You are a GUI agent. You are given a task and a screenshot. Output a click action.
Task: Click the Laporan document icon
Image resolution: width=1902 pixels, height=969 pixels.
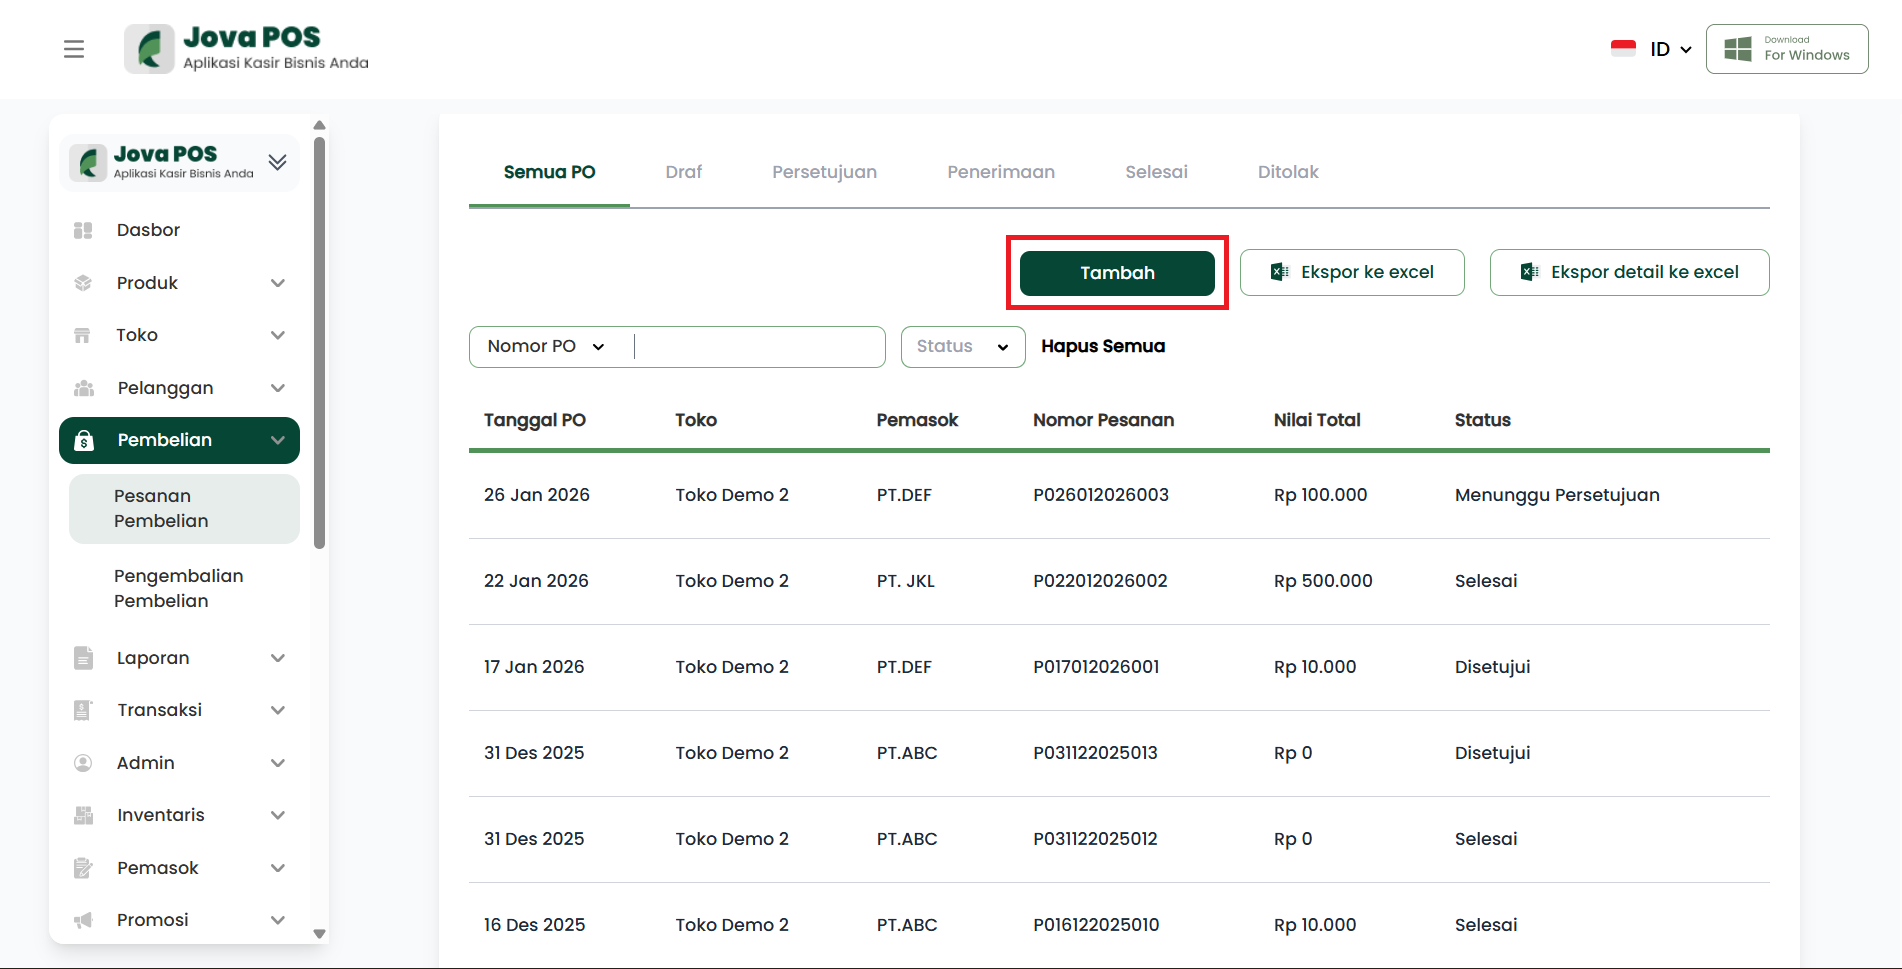click(83, 658)
